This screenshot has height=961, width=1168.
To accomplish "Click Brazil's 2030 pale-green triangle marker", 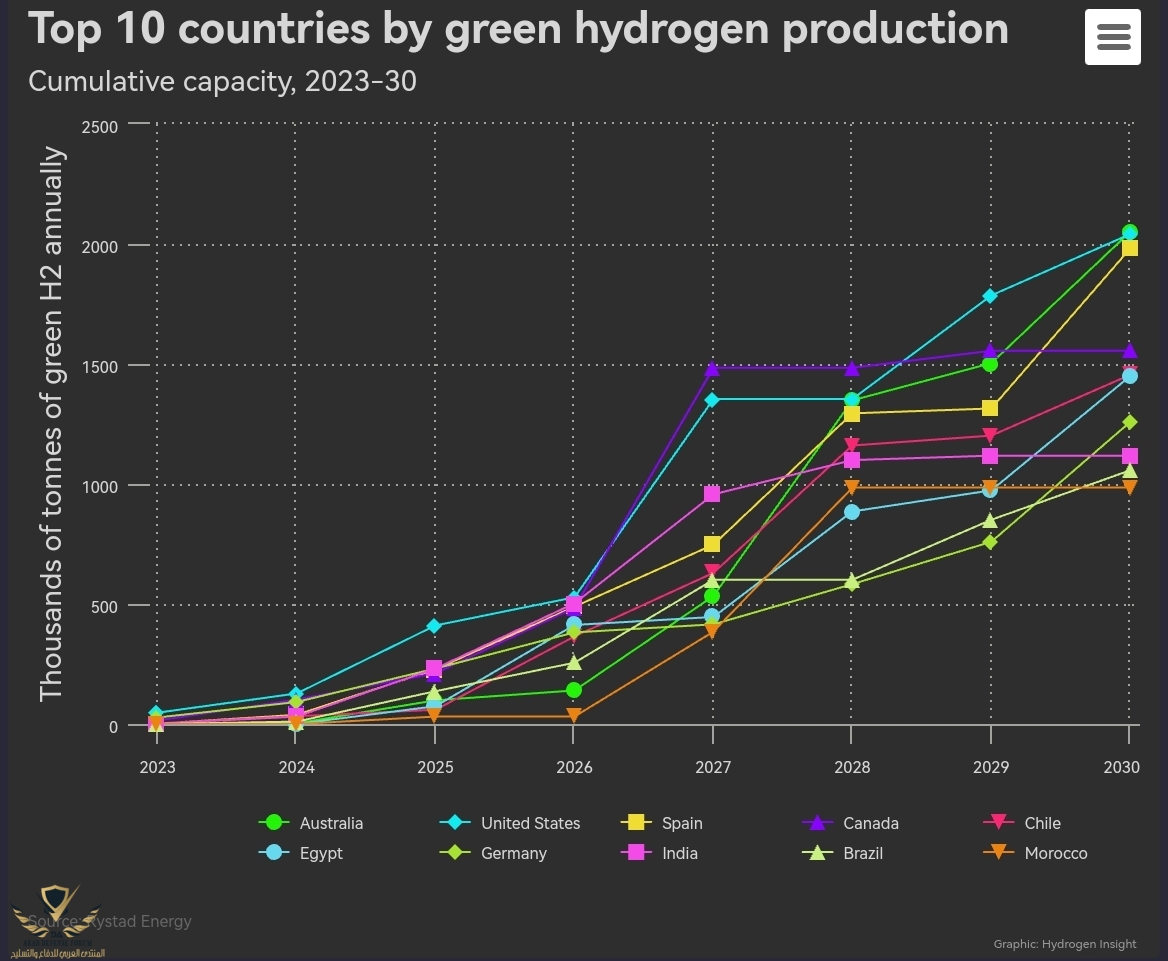I will tap(1129, 470).
